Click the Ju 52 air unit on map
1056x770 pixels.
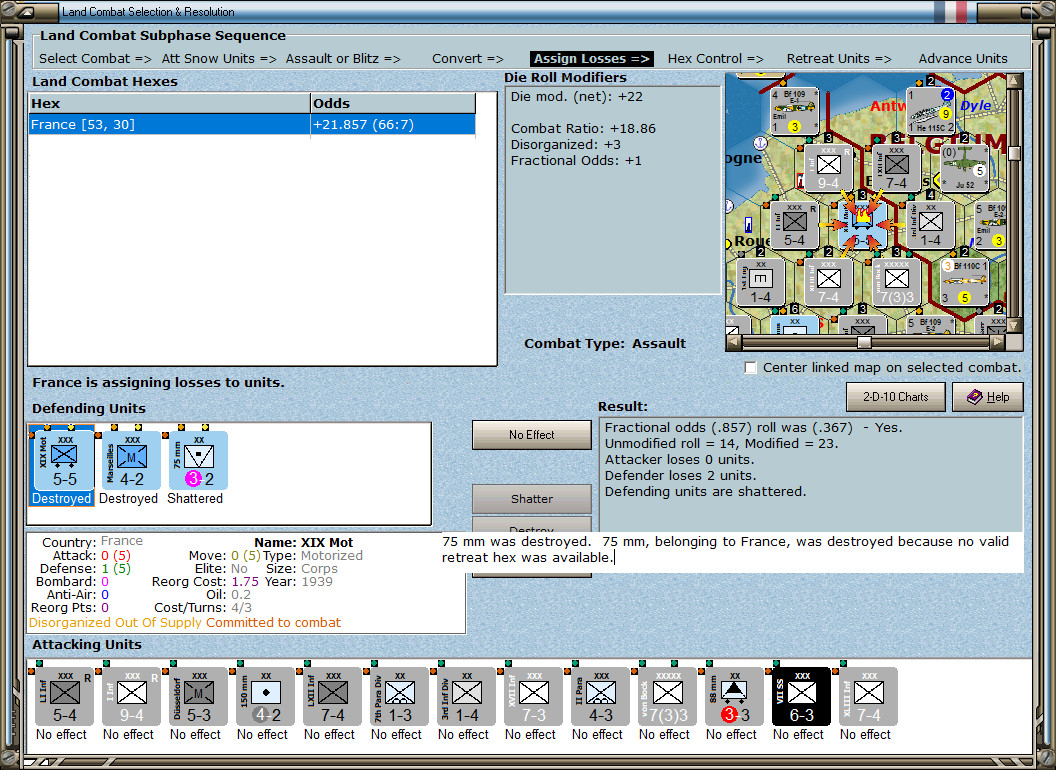point(964,166)
